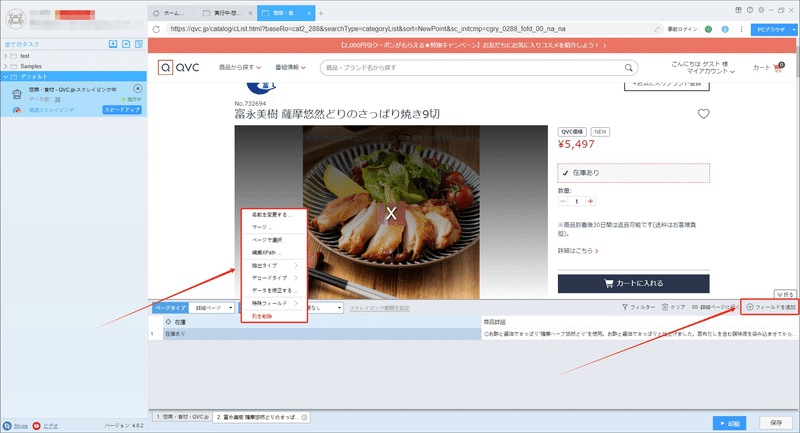Close the 実行中 tab
800x433 pixels.
click(x=250, y=13)
